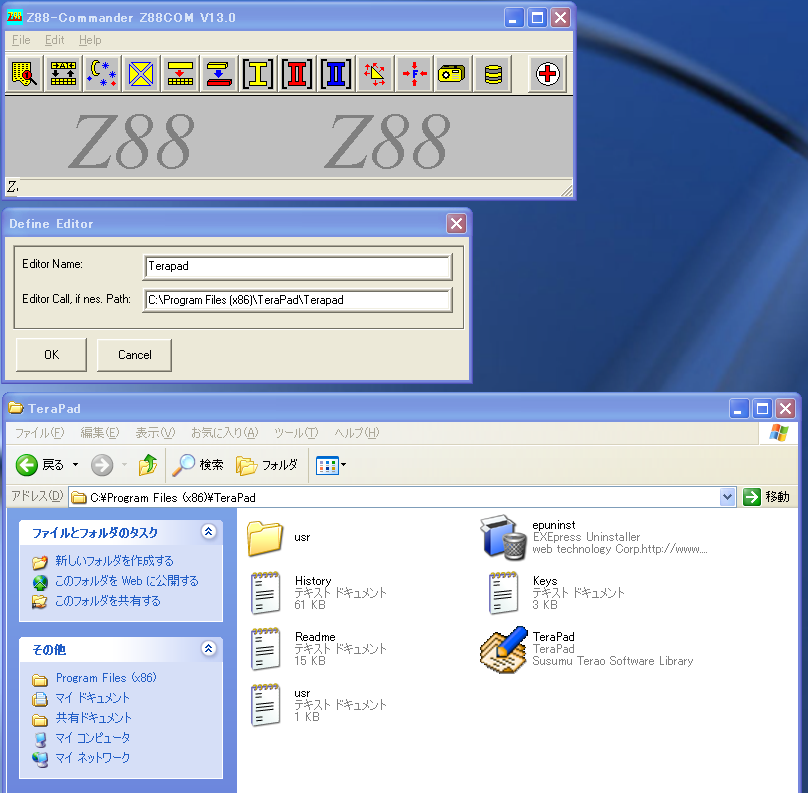Open 編集(E) menu in explorer window

[x=99, y=433]
